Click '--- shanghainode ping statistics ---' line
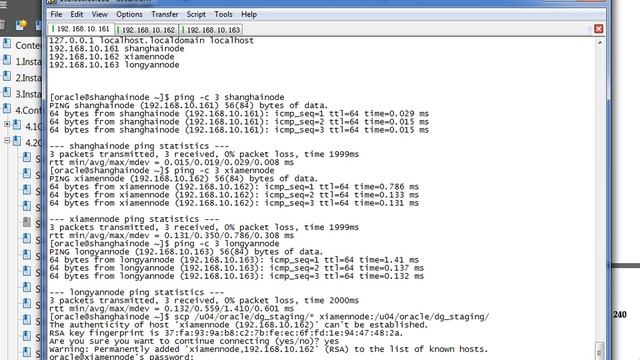This screenshot has height=360, width=640. tap(139, 146)
